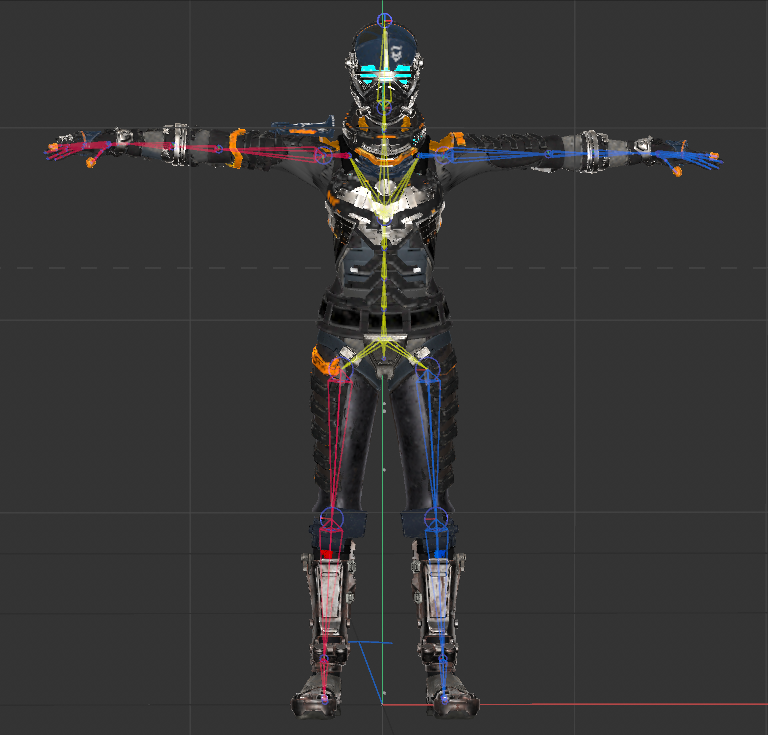
Task: Select the red forearm bone
Action: click(164, 146)
